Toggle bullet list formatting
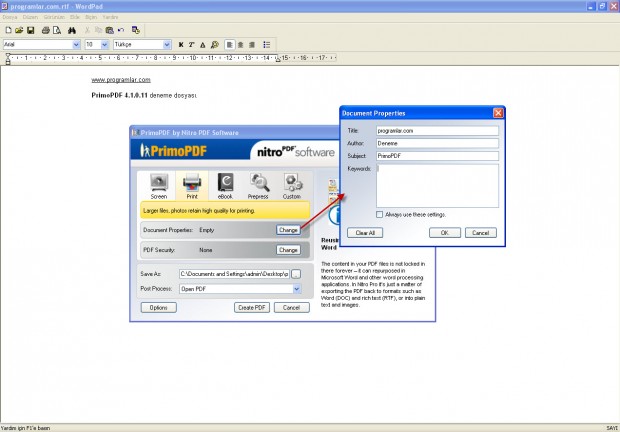Image resolution: width=620 pixels, height=432 pixels. 267,45
